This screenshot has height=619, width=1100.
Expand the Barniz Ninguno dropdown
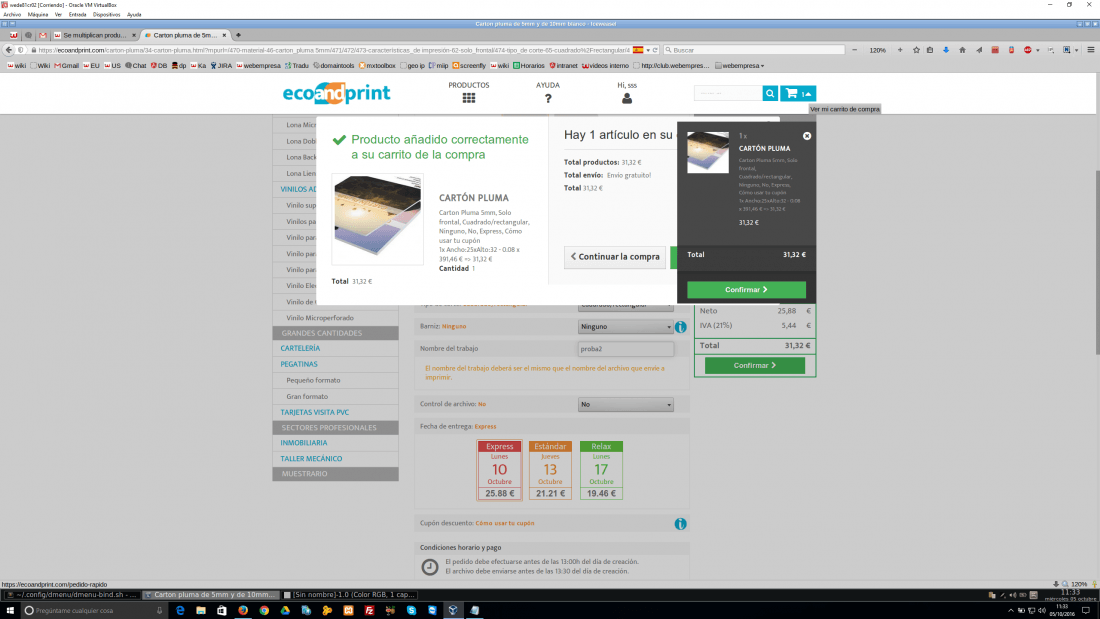pos(625,327)
